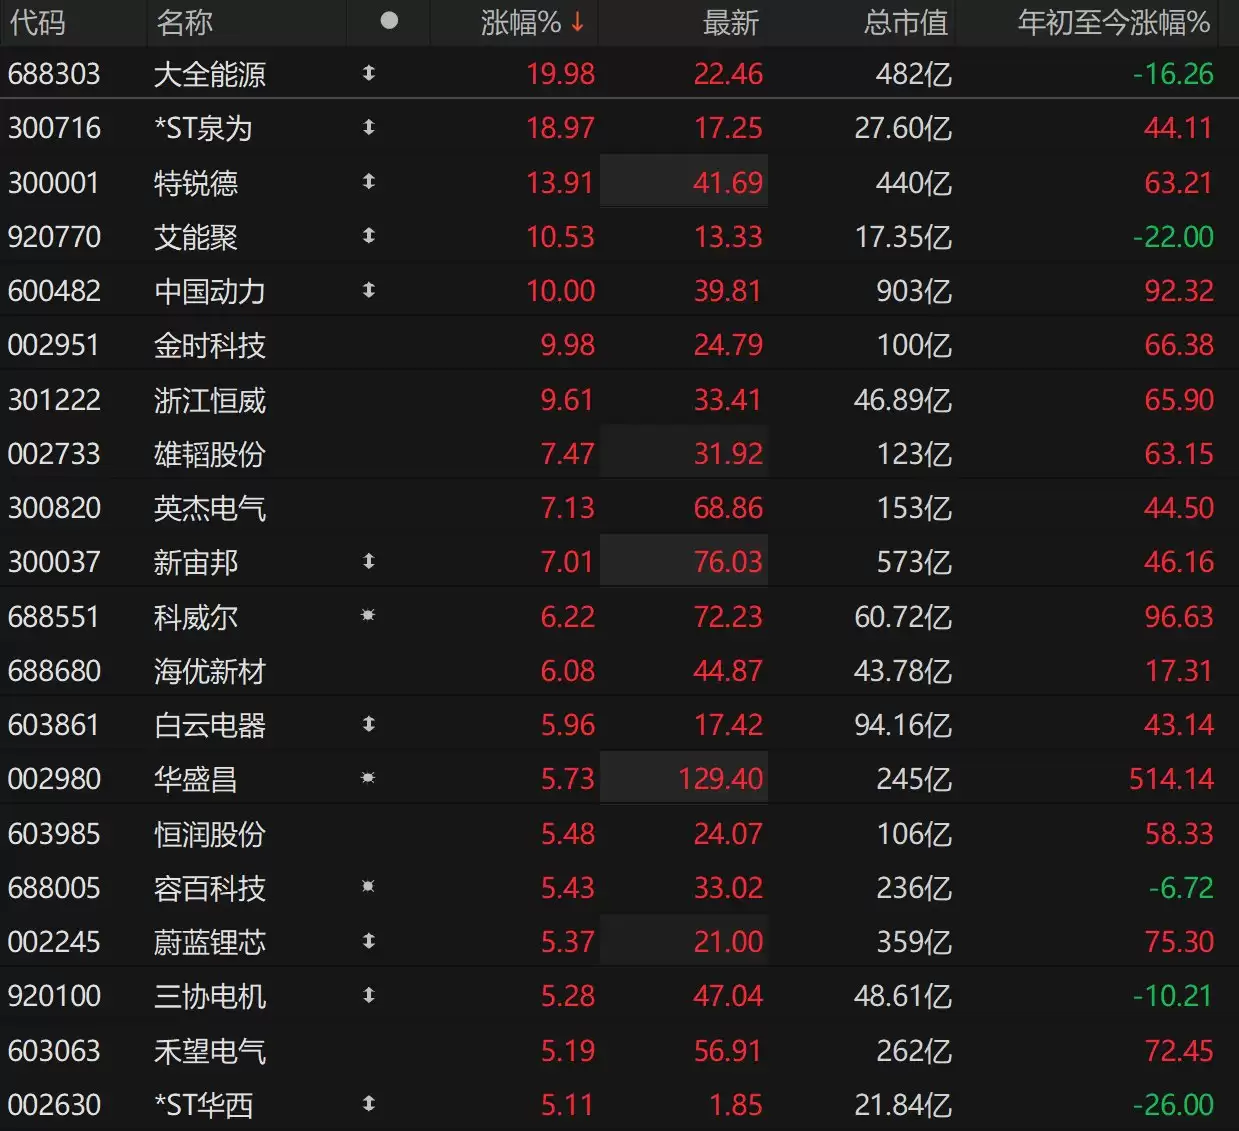Select stock name 容百科技

[x=210, y=888]
